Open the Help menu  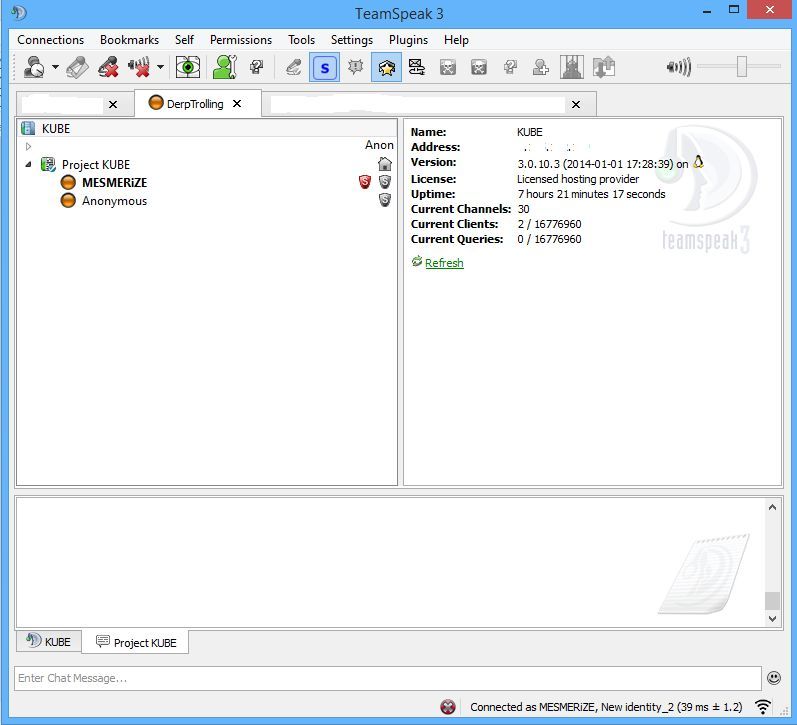(456, 40)
